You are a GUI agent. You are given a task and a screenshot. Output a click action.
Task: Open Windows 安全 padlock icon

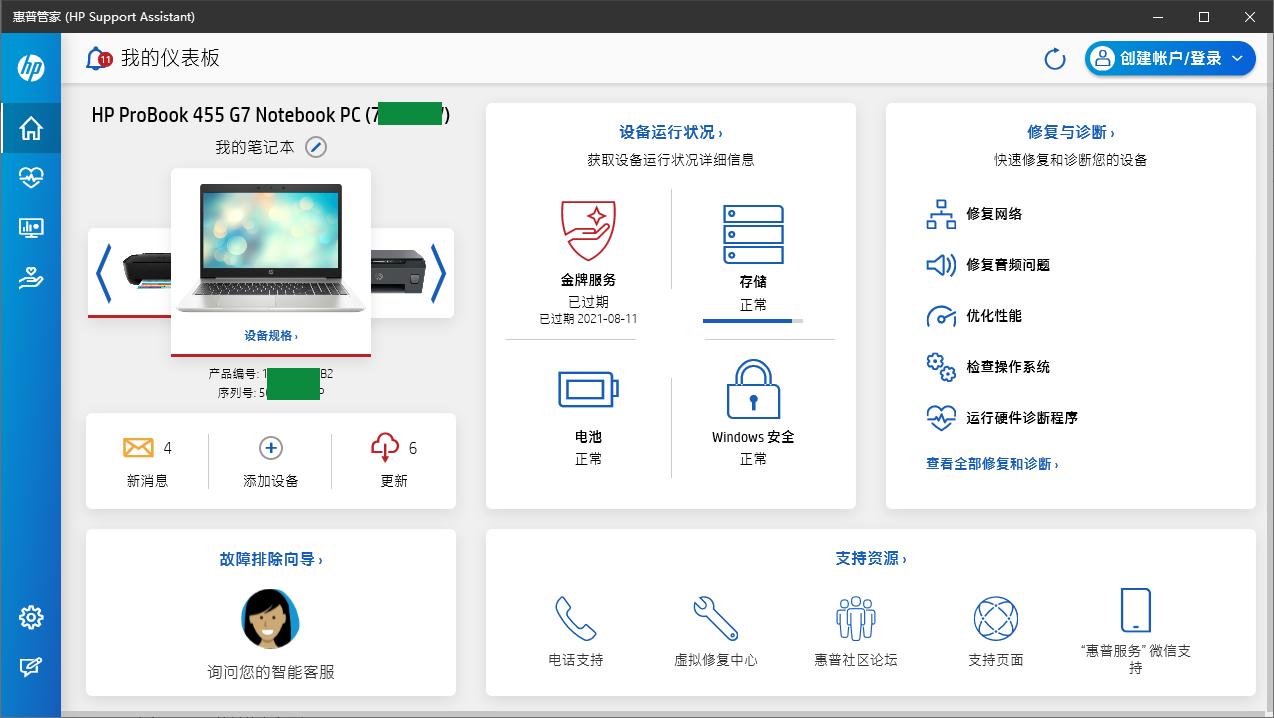(753, 389)
